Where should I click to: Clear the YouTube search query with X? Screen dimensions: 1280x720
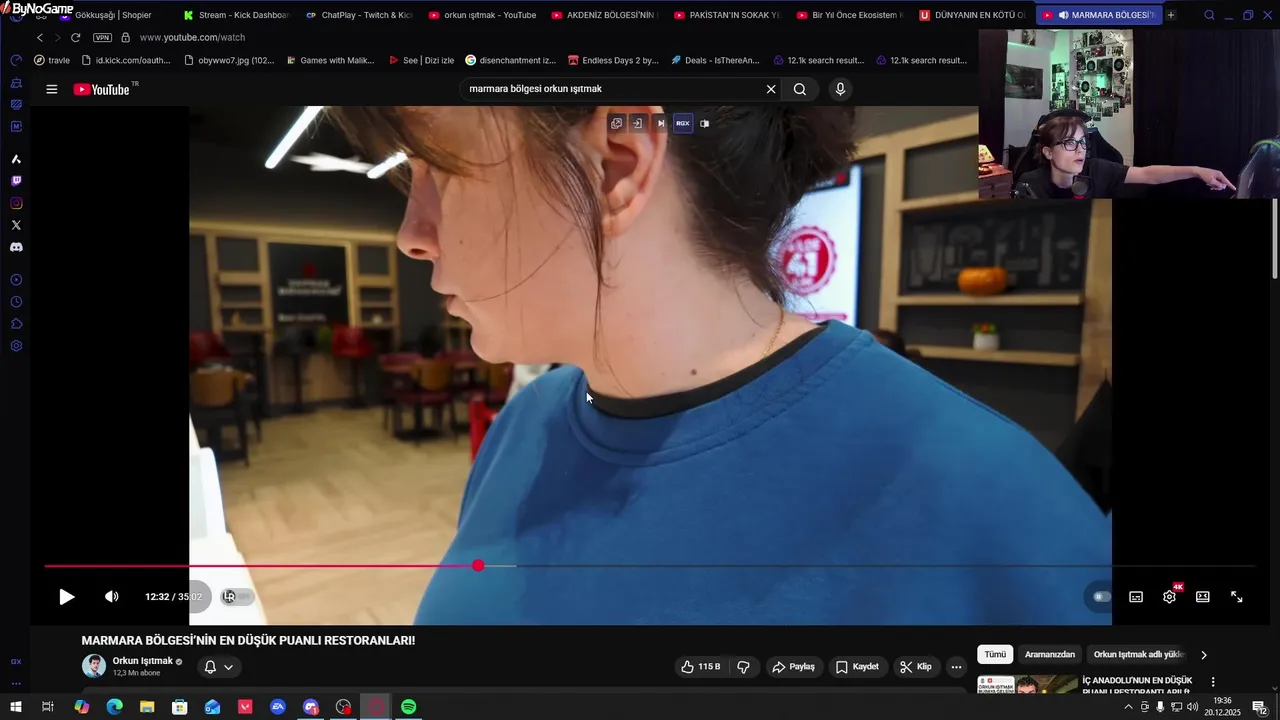(771, 89)
